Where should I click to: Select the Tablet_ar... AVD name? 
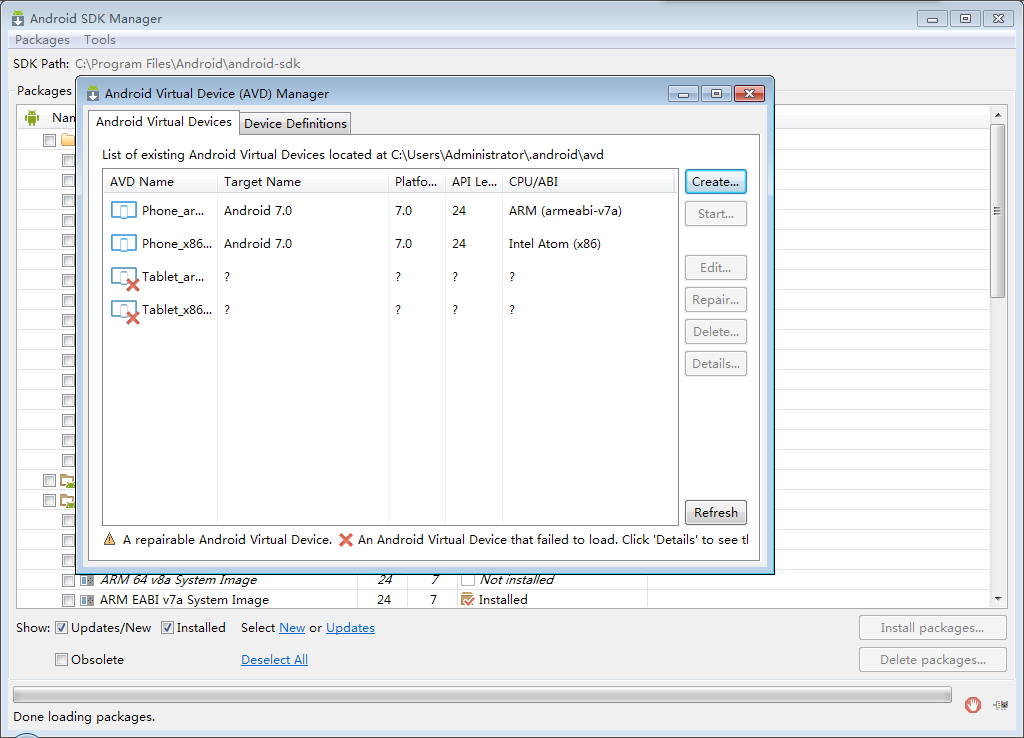point(173,277)
